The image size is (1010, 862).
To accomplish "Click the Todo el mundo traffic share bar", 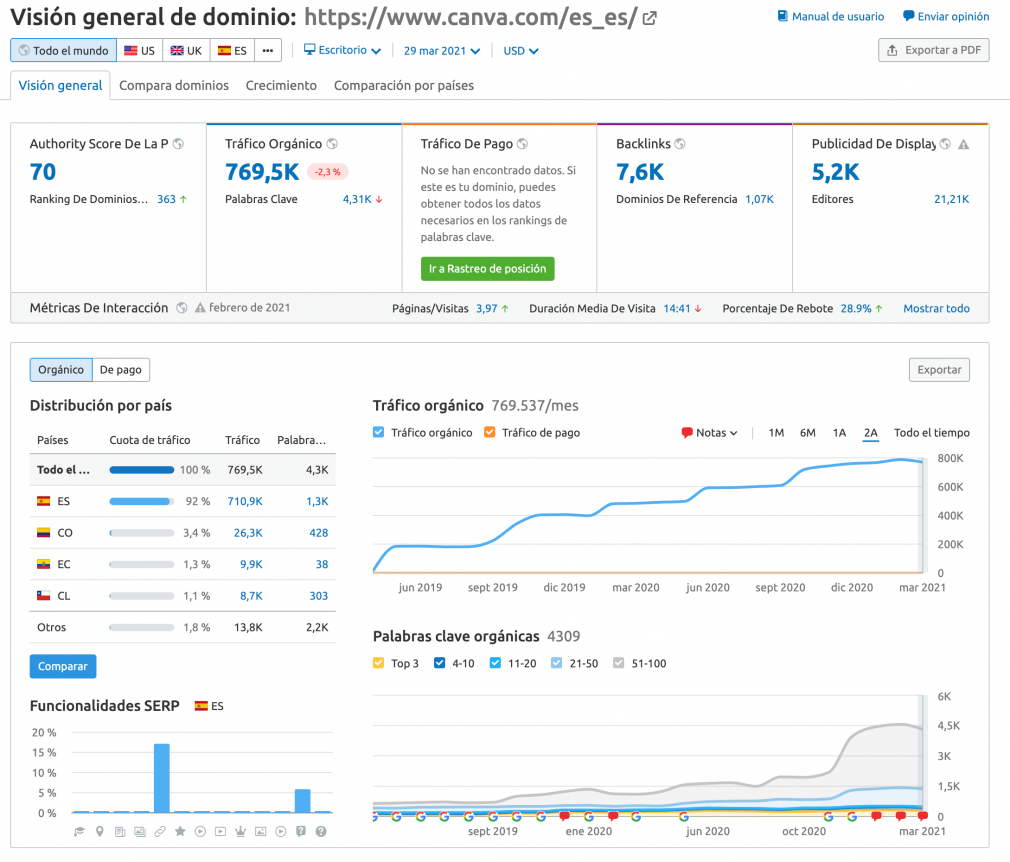I will [x=142, y=470].
